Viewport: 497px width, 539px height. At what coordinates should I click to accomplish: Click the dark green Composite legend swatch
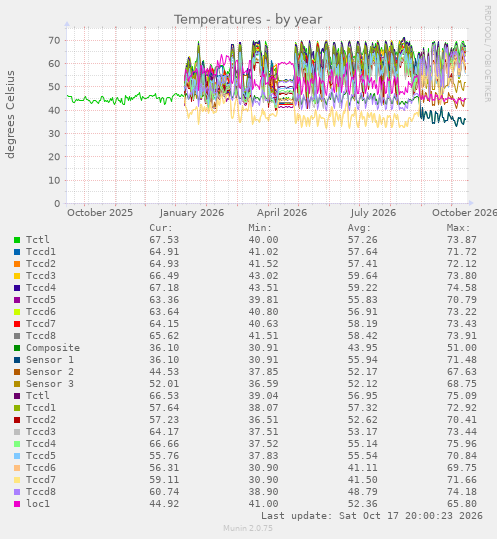[x=17, y=348]
